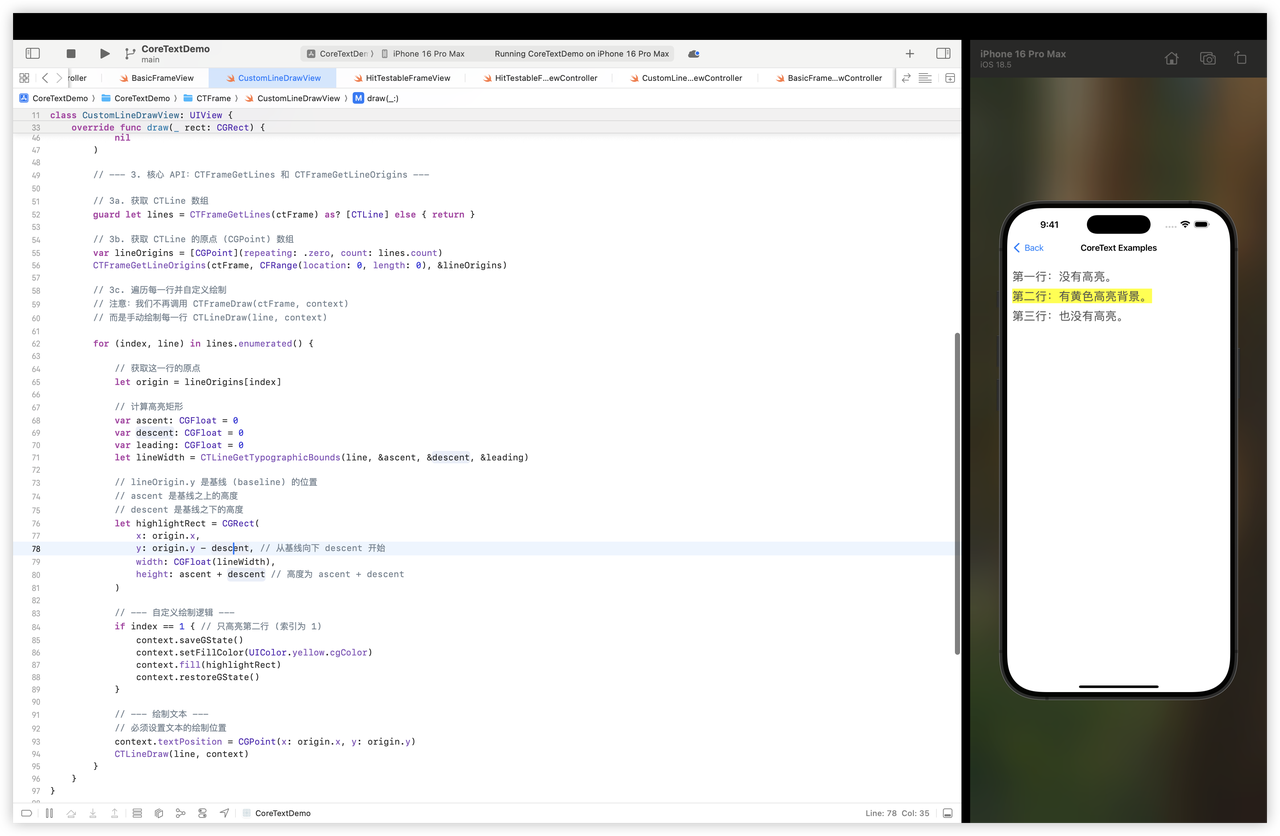This screenshot has height=836, width=1280.
Task: Go back in editor history
Action: (x=45, y=78)
